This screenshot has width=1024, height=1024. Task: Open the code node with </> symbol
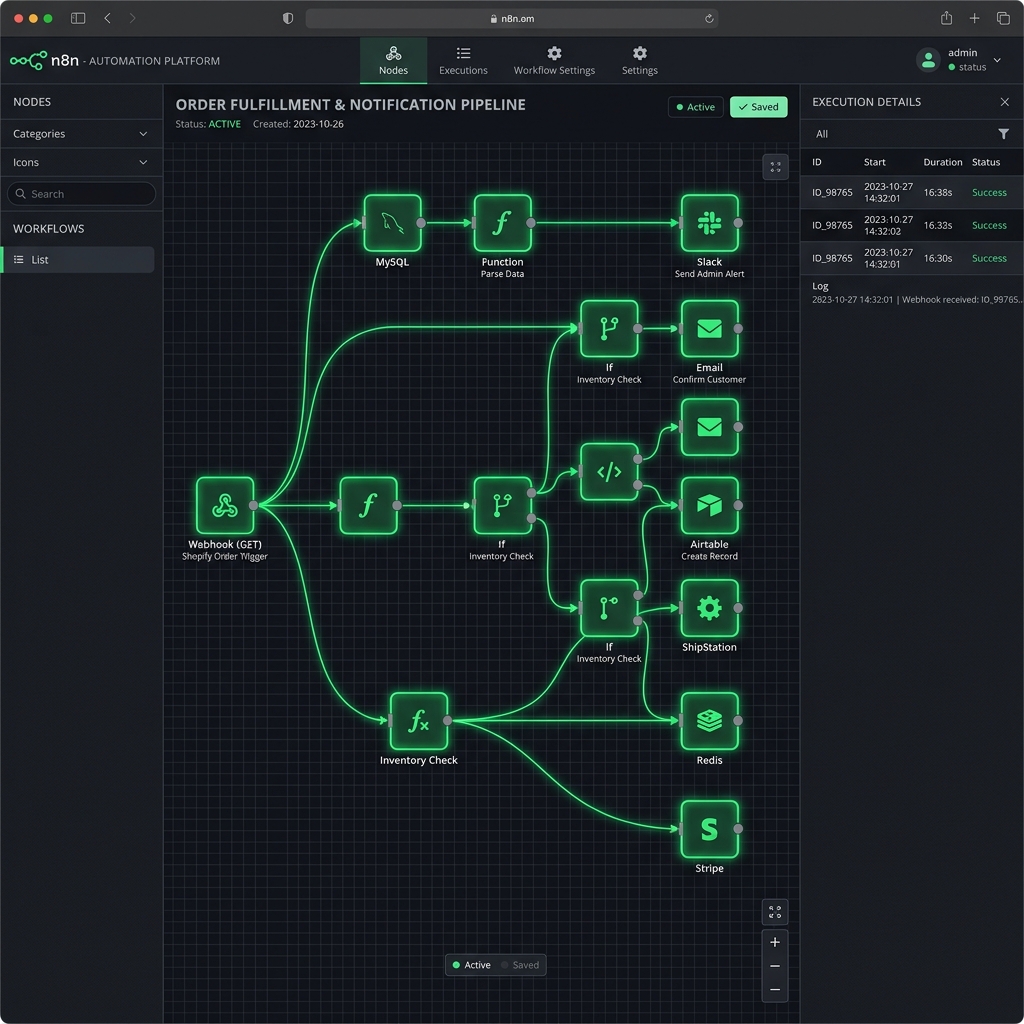[x=609, y=472]
